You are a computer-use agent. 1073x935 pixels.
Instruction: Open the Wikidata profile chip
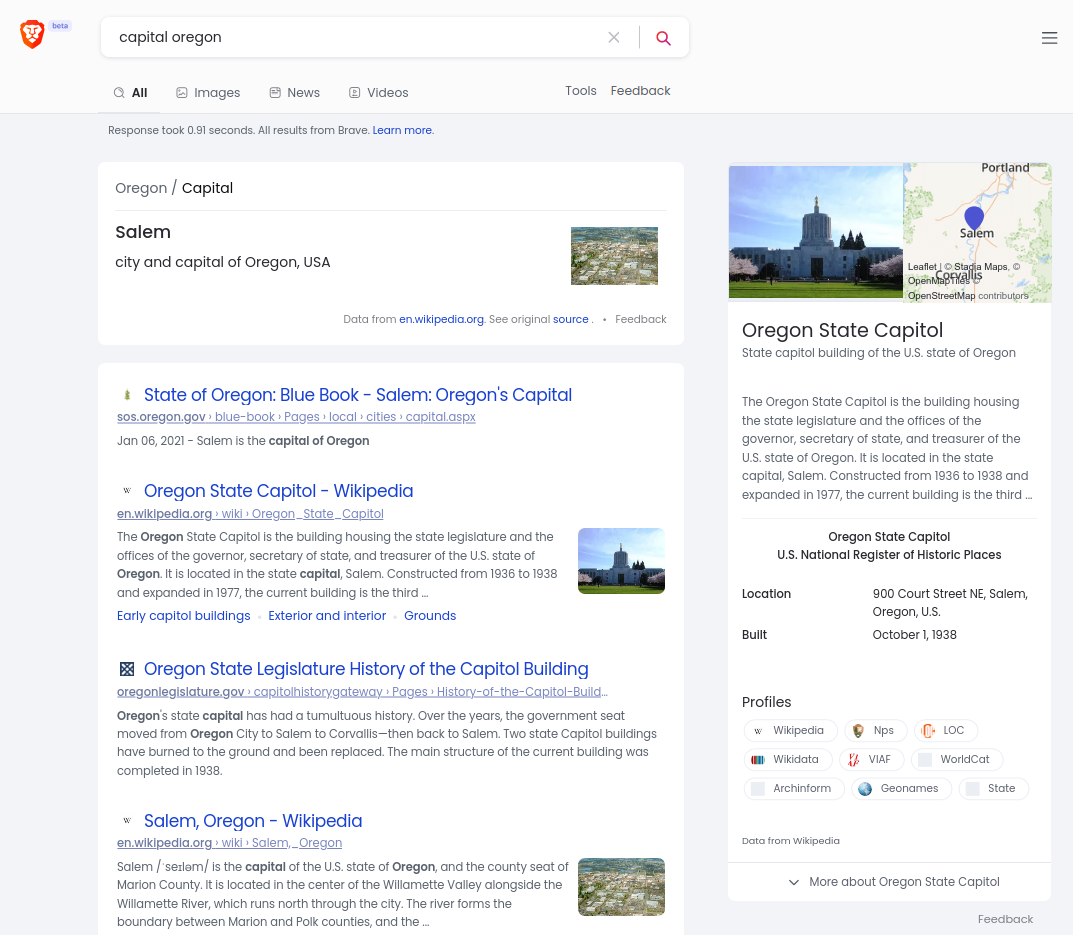(x=788, y=759)
